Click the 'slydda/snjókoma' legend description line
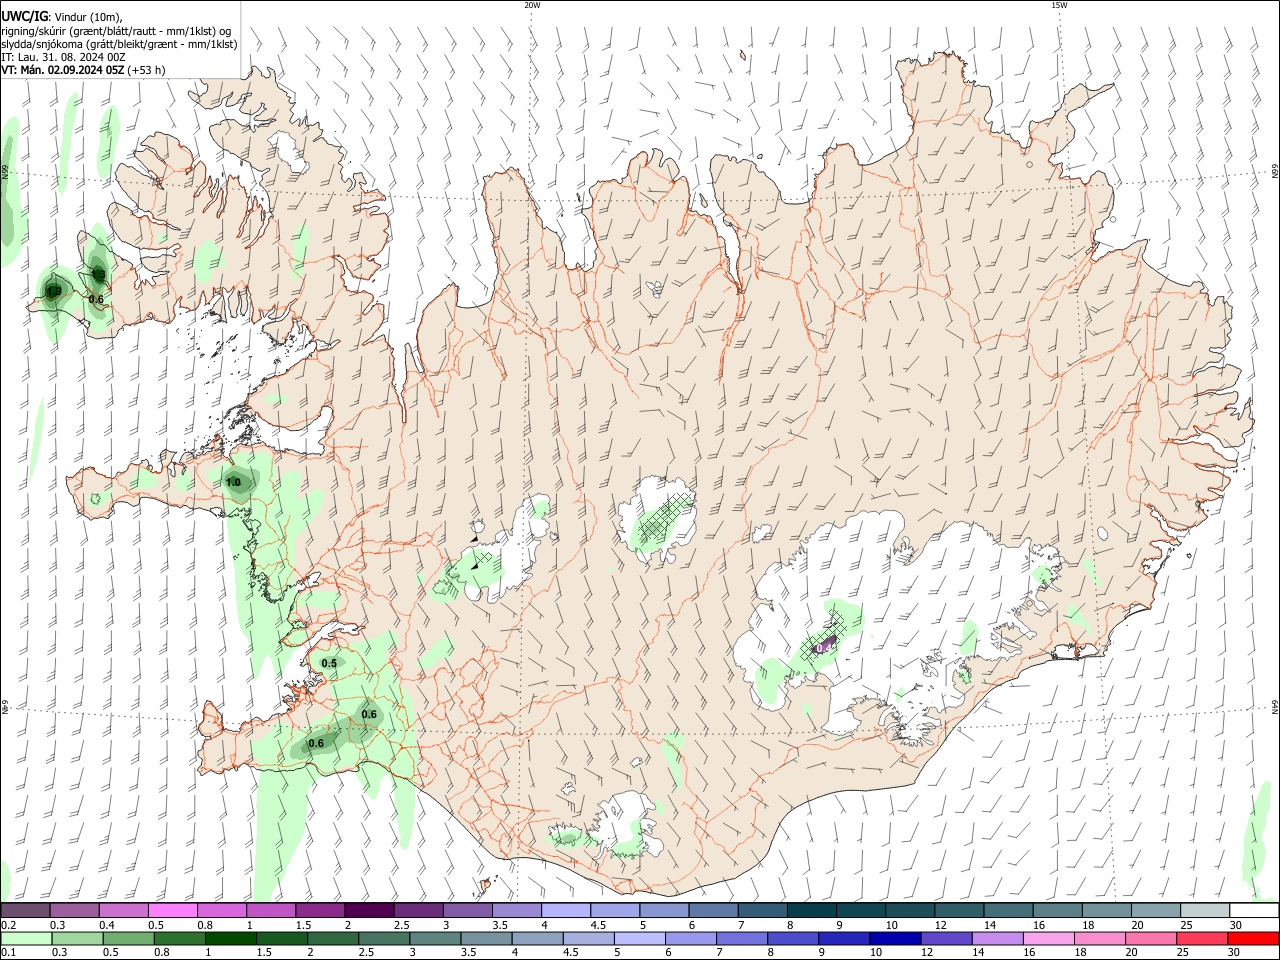 (119, 44)
